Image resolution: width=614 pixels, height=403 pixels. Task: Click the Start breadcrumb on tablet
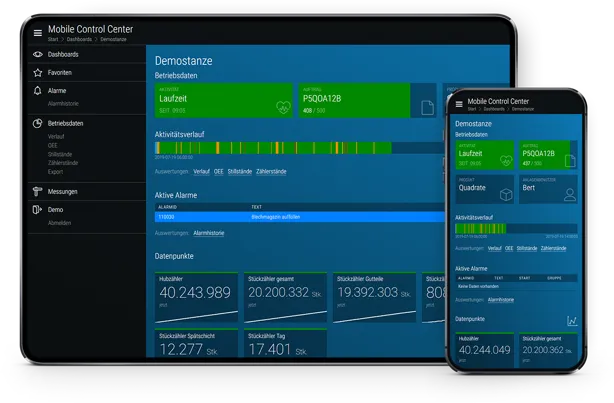coord(53,39)
